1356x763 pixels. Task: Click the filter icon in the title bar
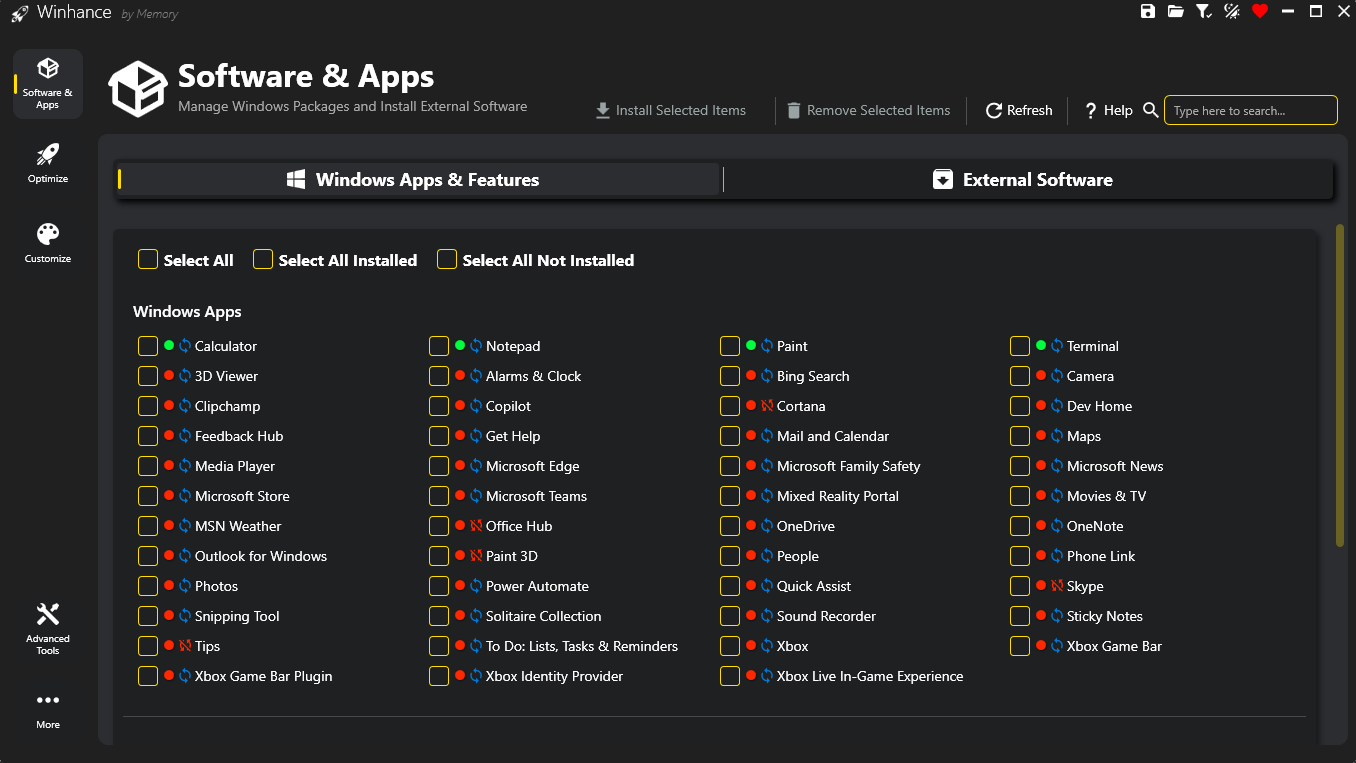(1203, 11)
